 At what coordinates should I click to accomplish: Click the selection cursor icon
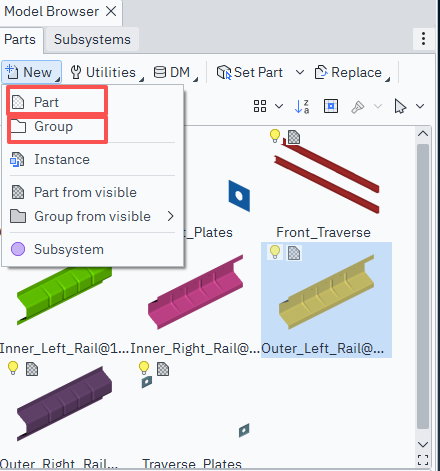tap(400, 107)
